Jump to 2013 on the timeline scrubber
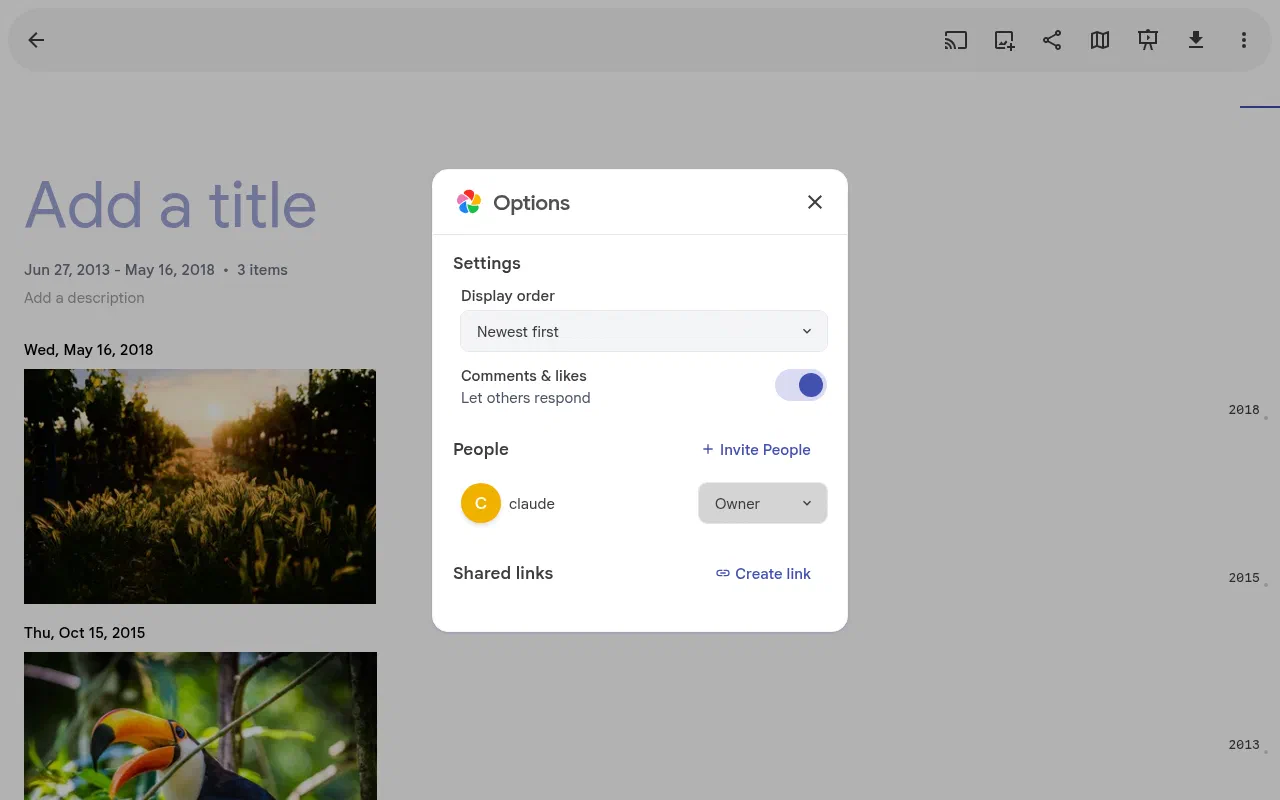The image size is (1280, 800). pyautogui.click(x=1244, y=745)
